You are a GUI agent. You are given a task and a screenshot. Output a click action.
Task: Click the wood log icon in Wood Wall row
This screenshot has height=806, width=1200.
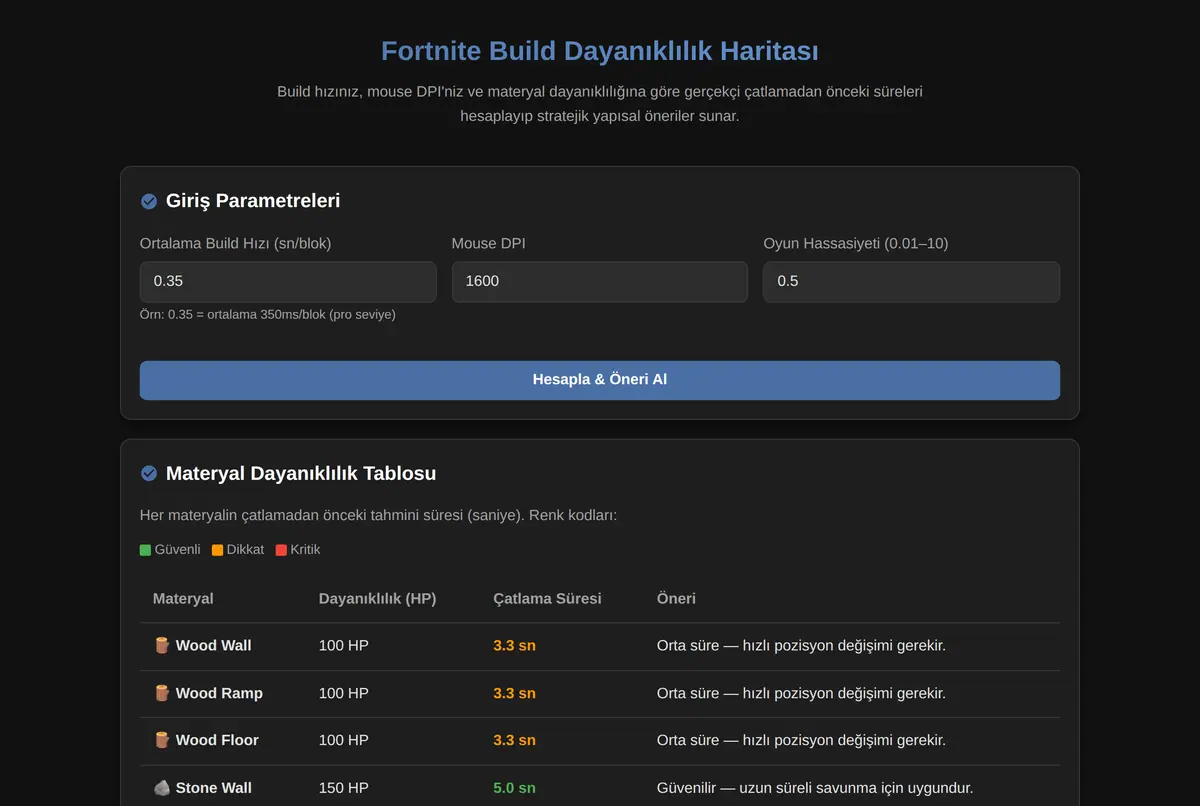(162, 645)
